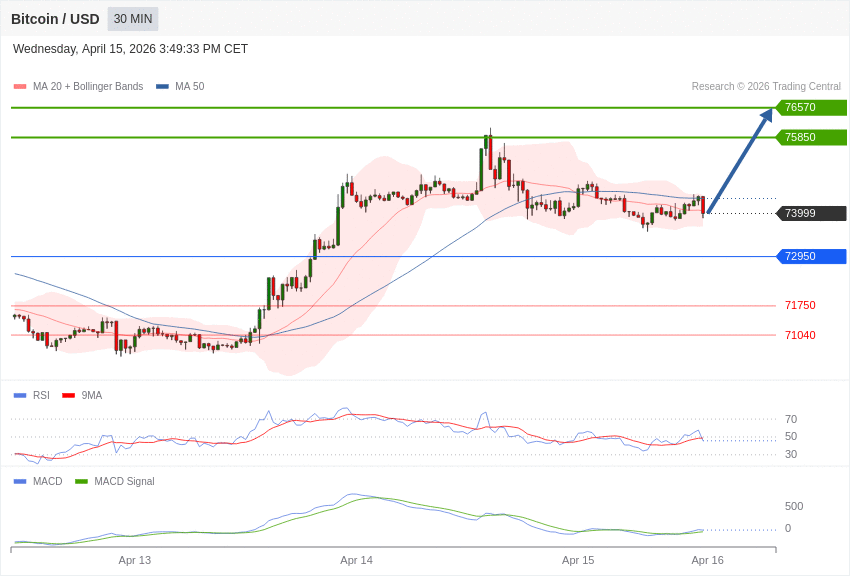850x576 pixels.
Task: Toggle the MA 50 legend entry
Action: (x=180, y=87)
